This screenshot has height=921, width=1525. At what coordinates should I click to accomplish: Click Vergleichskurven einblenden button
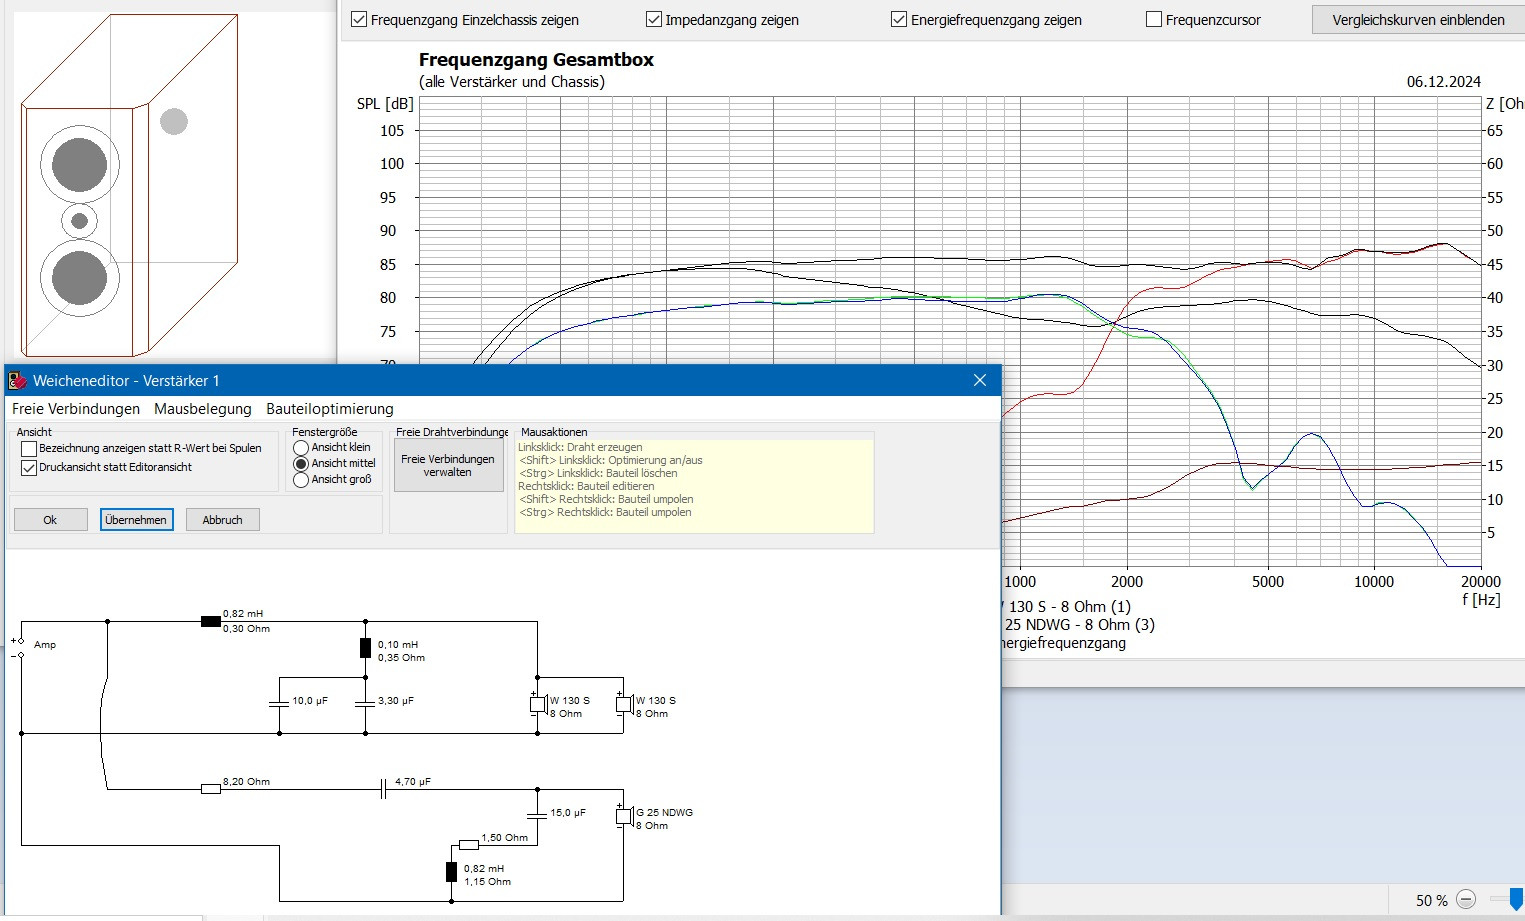(x=1417, y=20)
